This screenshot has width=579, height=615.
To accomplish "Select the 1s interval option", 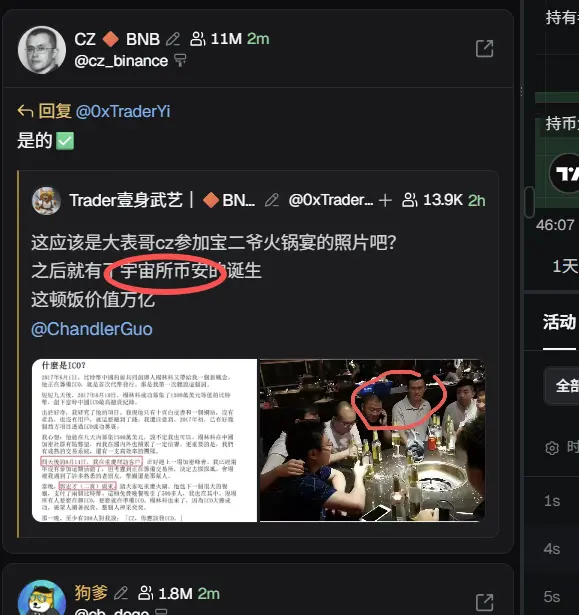I will point(552,501).
